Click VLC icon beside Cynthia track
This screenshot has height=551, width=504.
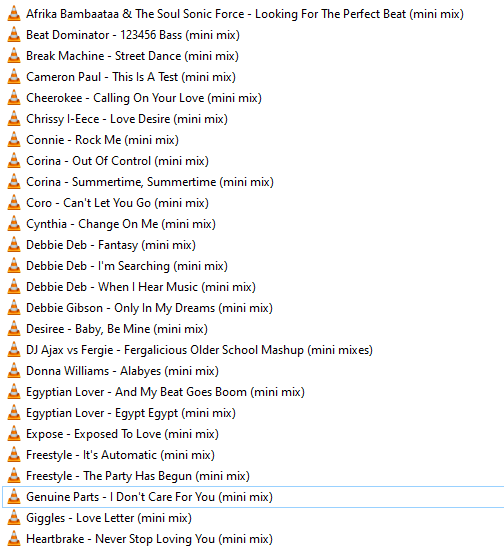pos(14,224)
